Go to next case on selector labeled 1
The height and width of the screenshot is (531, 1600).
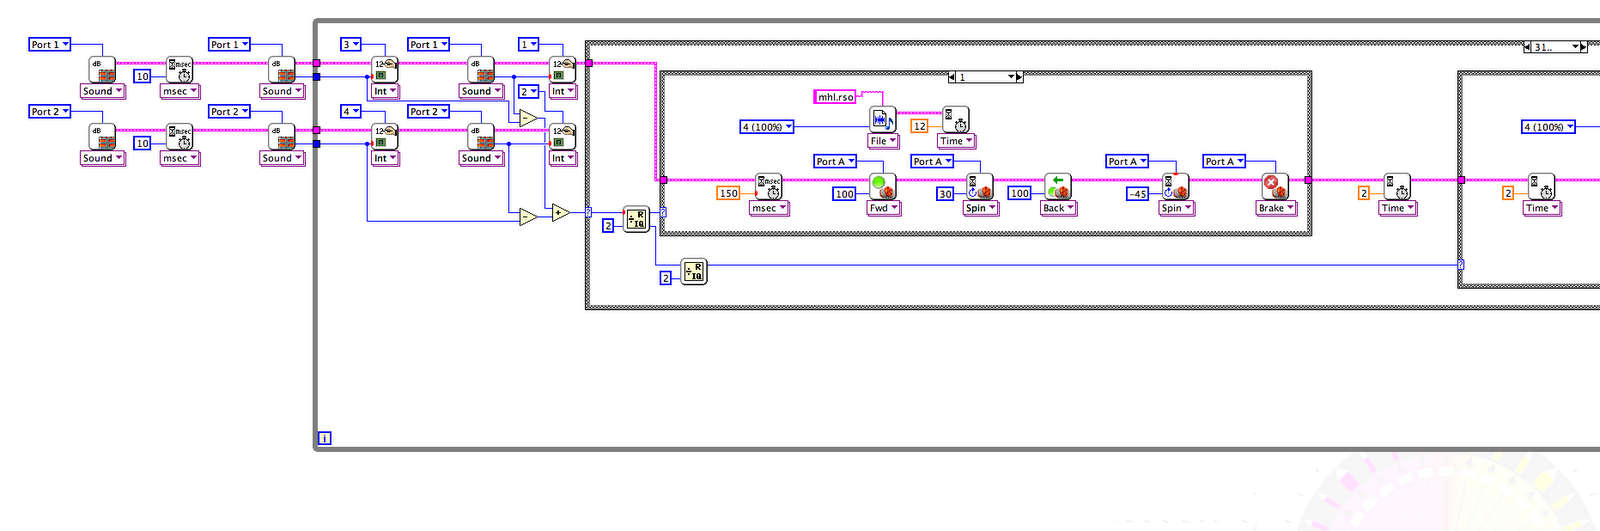coord(1020,77)
